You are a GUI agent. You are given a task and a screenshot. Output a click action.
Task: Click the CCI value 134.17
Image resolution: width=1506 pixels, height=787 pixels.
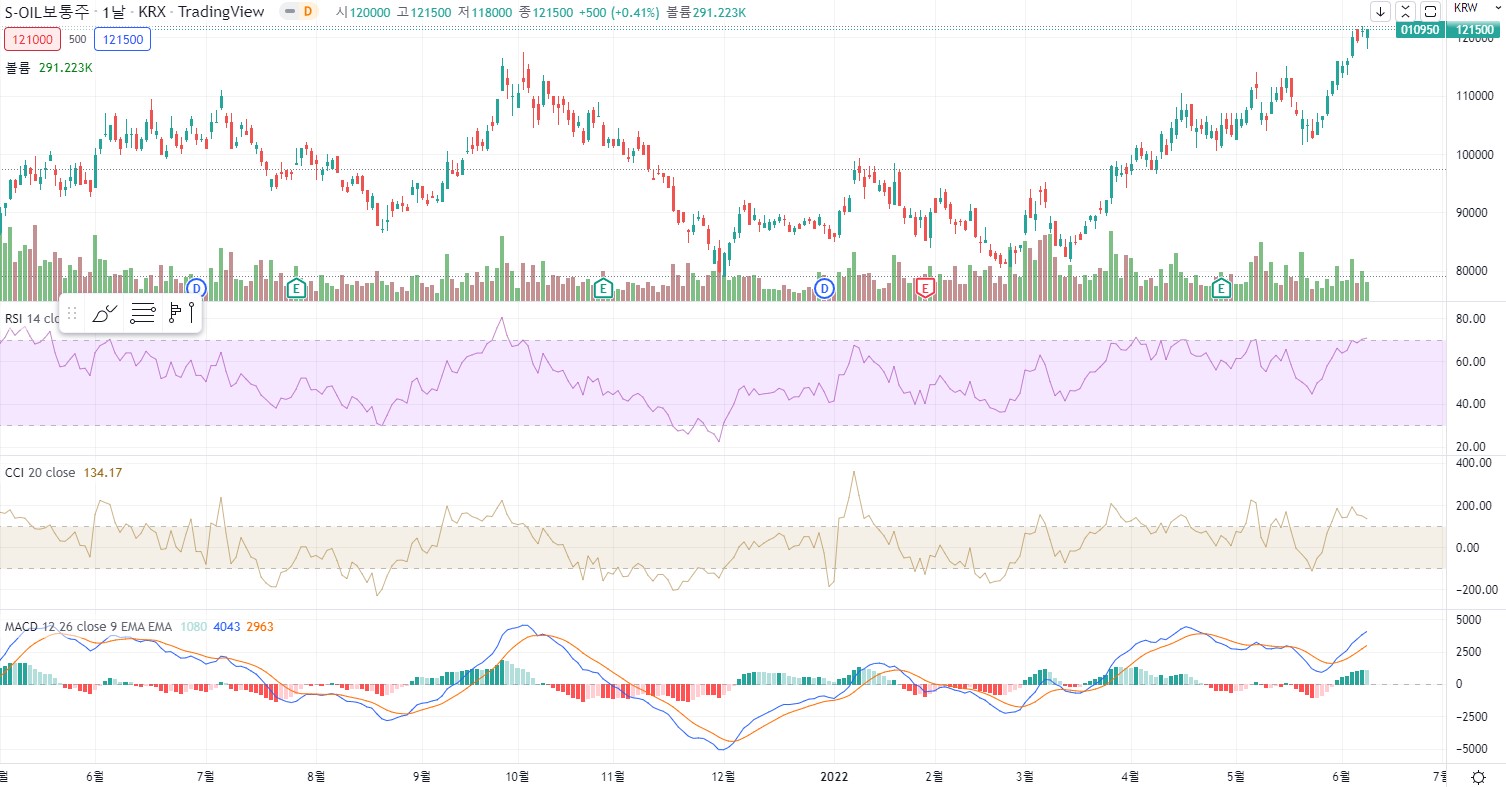pyautogui.click(x=102, y=472)
